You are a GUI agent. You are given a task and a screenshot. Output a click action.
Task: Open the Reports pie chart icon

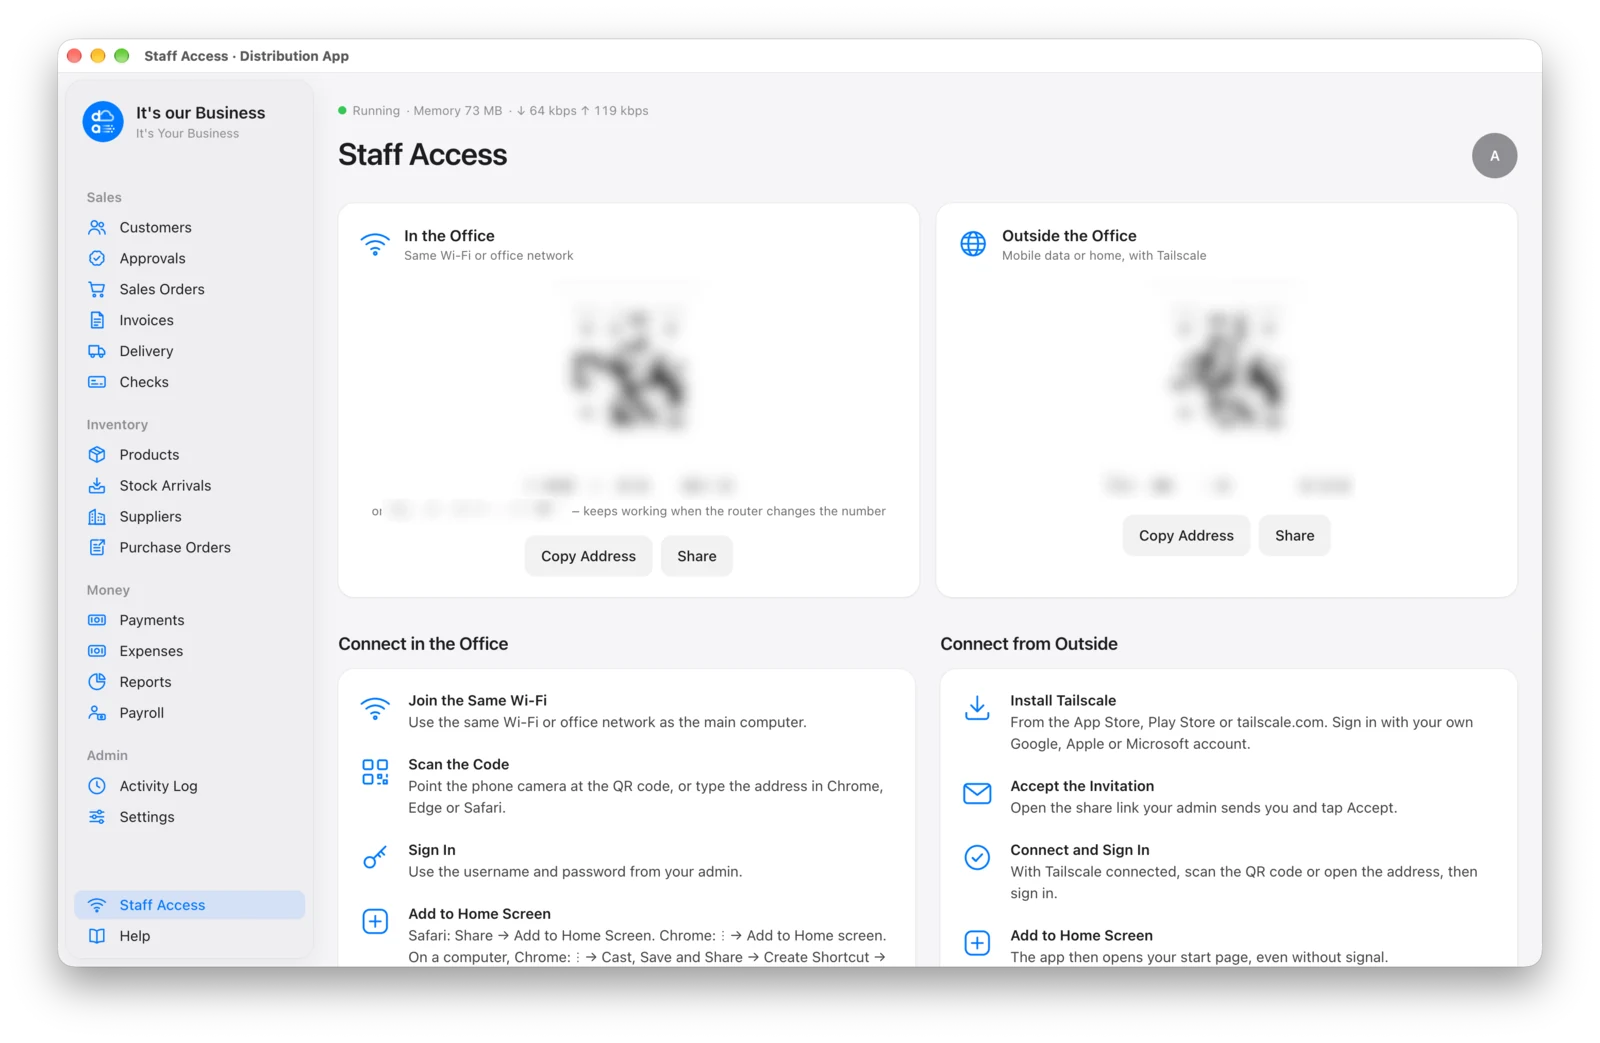tap(97, 682)
